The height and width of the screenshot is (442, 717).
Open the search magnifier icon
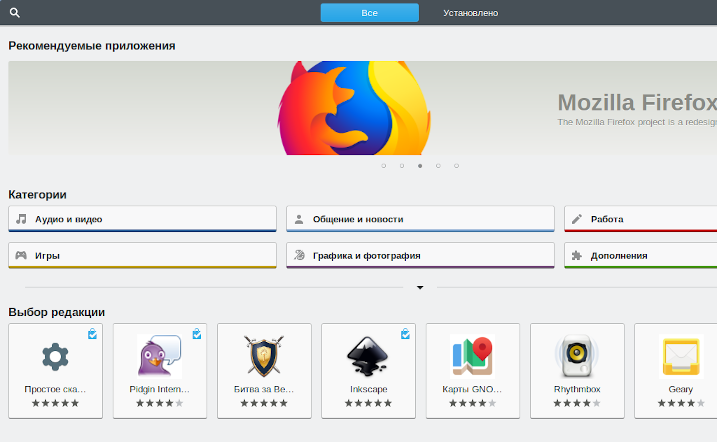(x=15, y=13)
